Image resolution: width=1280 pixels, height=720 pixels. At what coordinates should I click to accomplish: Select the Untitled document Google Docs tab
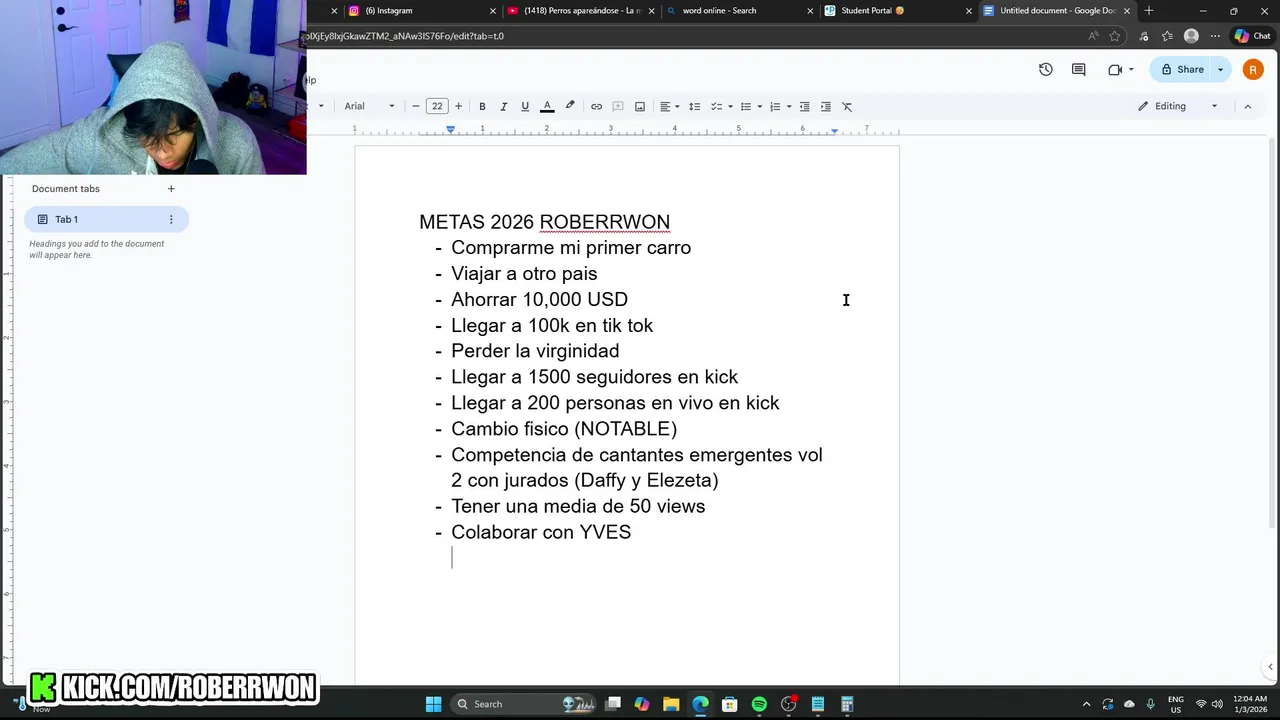1056,10
